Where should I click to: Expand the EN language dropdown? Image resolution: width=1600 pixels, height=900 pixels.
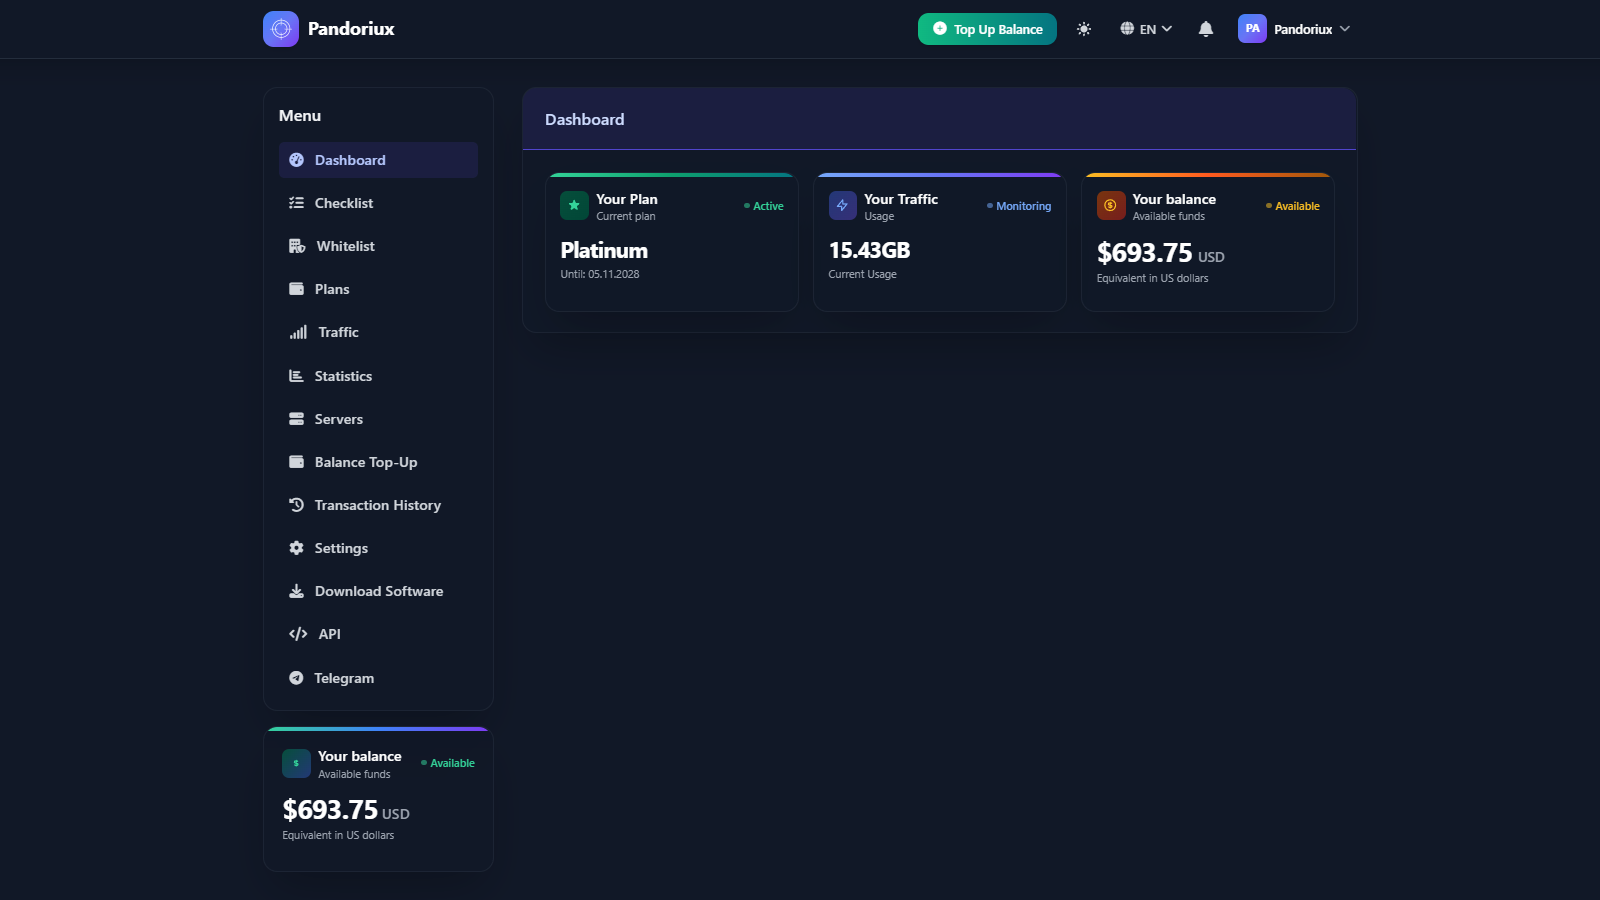point(1148,29)
